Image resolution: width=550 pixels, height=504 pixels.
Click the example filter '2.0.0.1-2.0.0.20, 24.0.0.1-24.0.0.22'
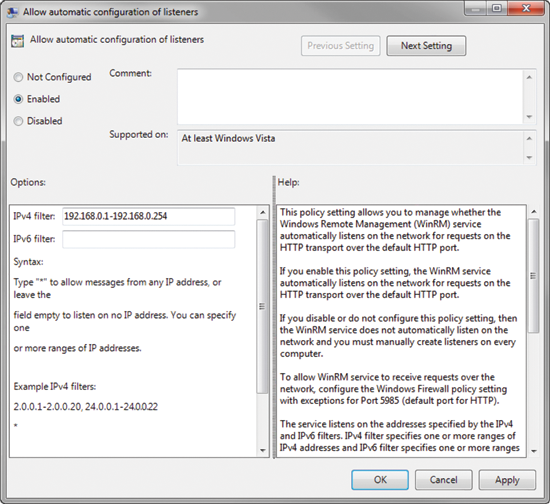point(86,407)
